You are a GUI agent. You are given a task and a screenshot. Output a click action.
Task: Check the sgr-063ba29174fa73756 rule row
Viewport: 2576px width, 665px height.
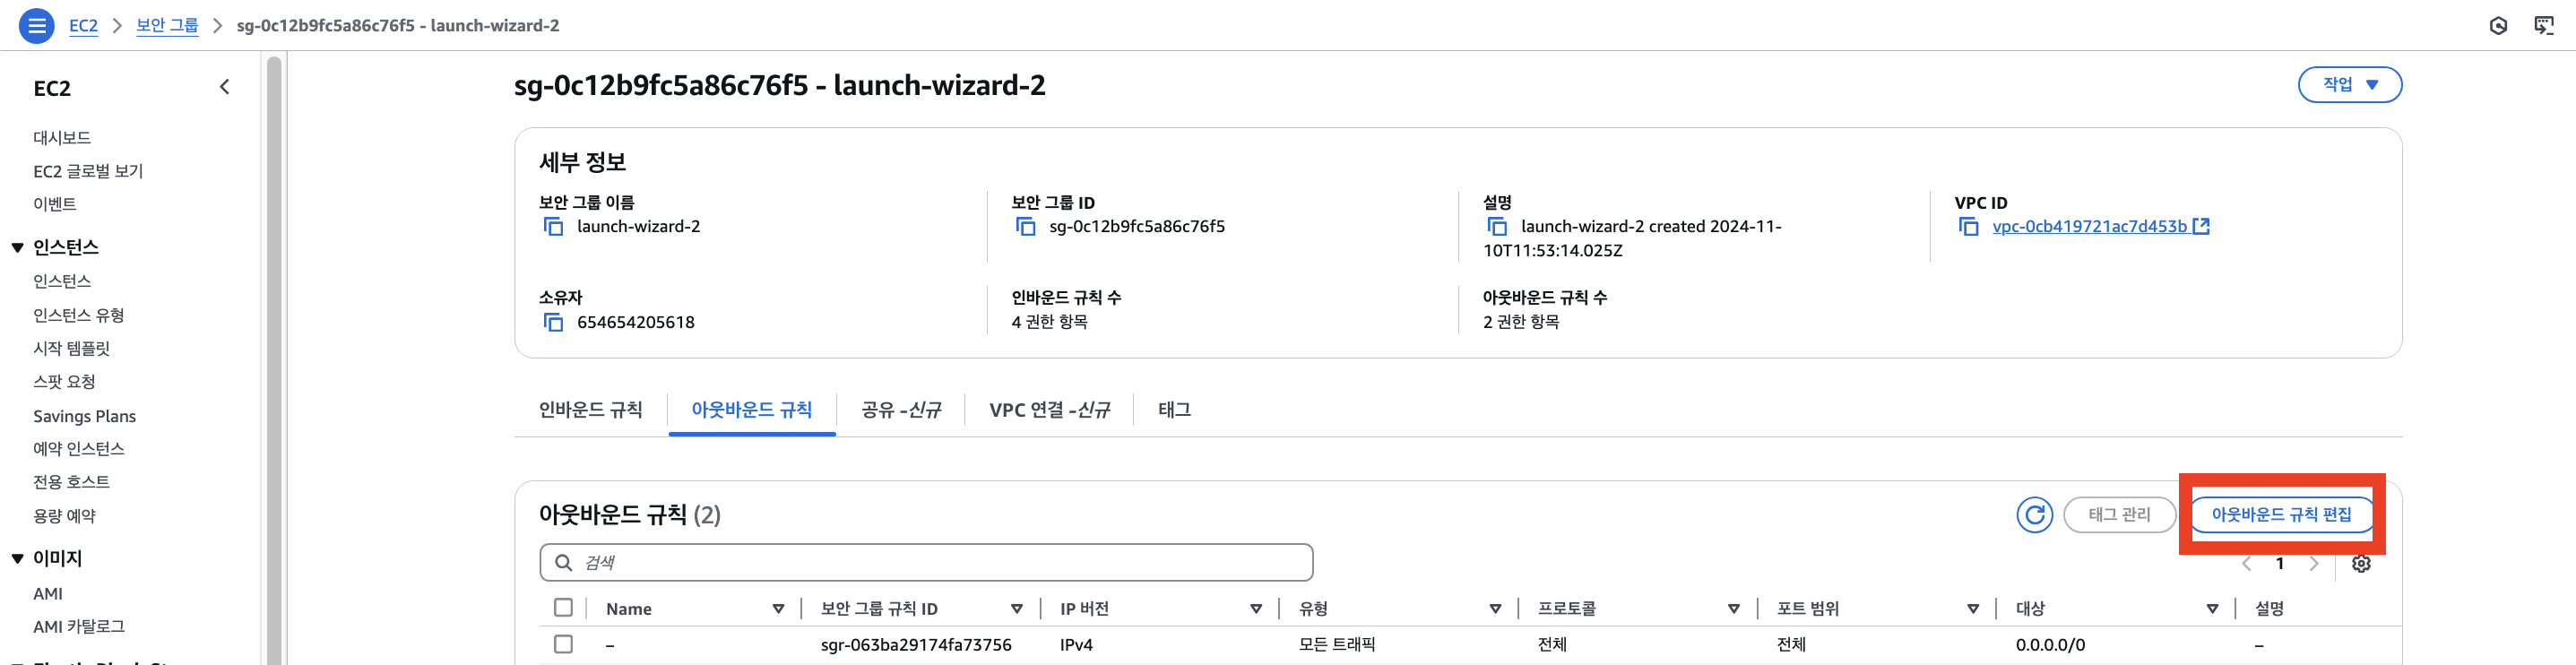(x=564, y=644)
